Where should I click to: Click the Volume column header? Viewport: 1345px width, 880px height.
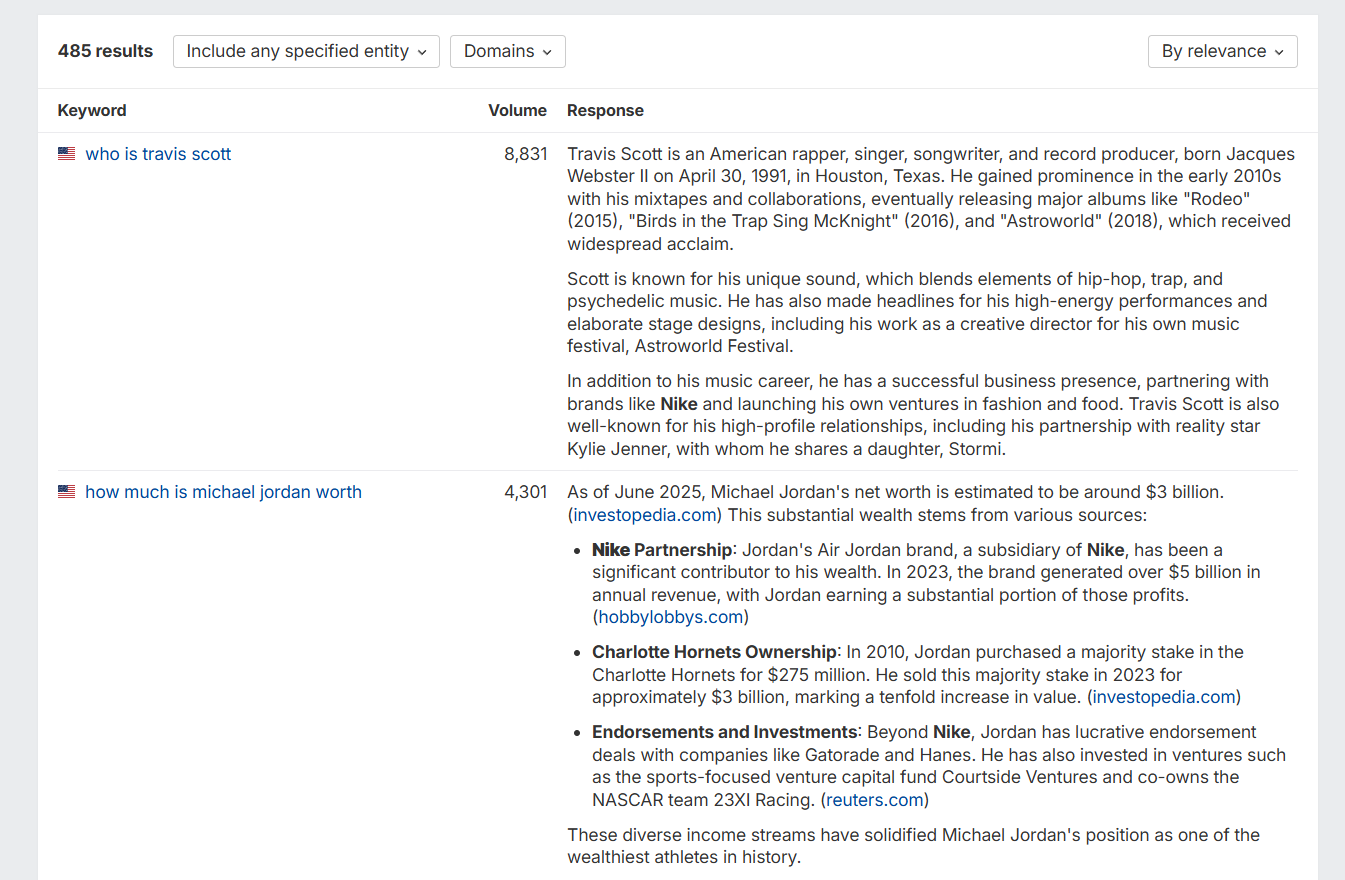pyautogui.click(x=518, y=110)
